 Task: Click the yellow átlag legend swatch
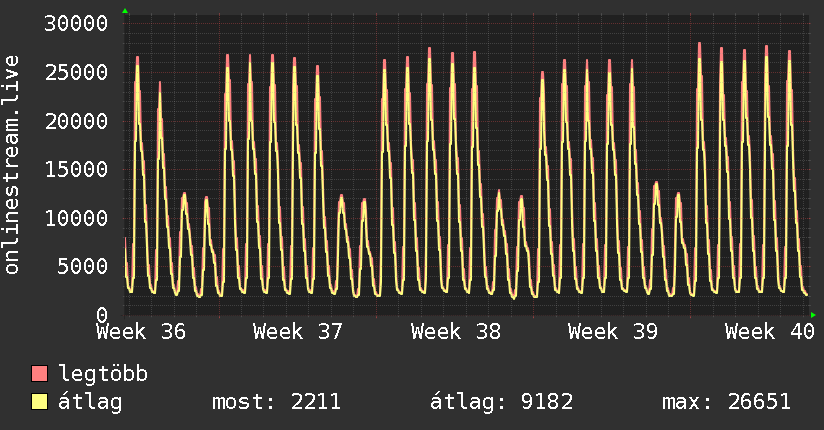(39, 401)
